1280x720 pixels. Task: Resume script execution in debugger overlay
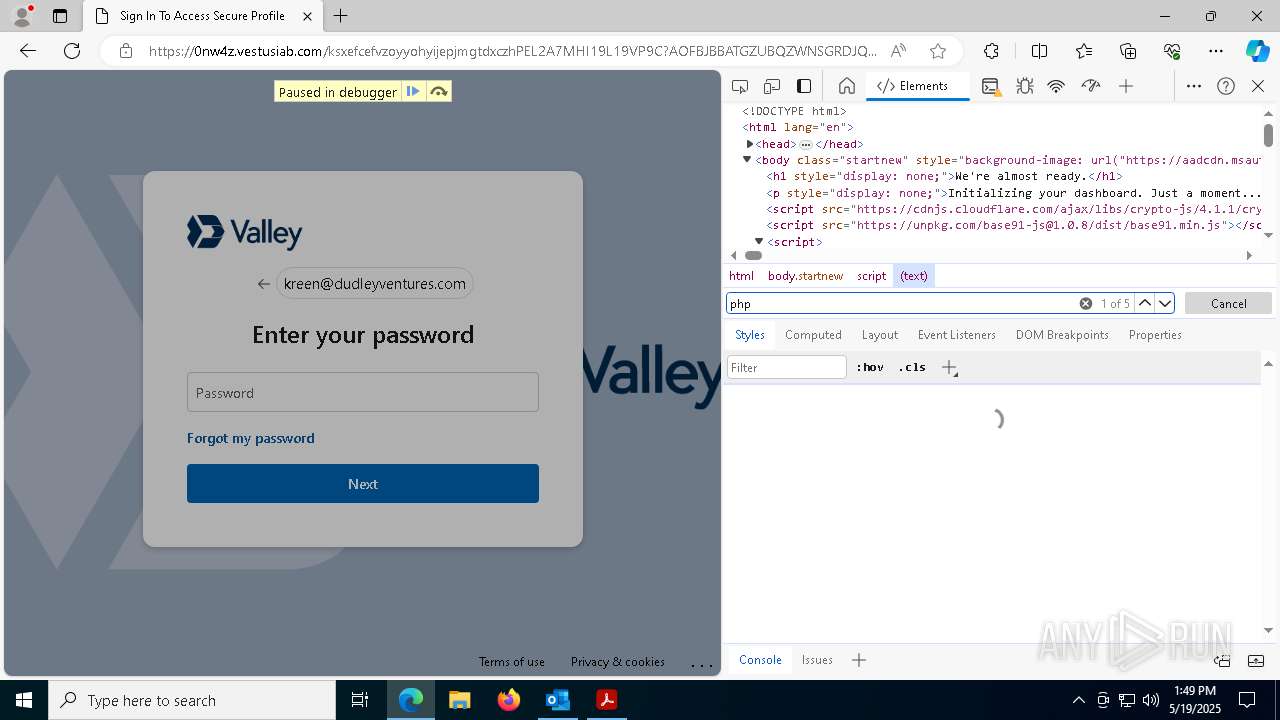point(413,92)
